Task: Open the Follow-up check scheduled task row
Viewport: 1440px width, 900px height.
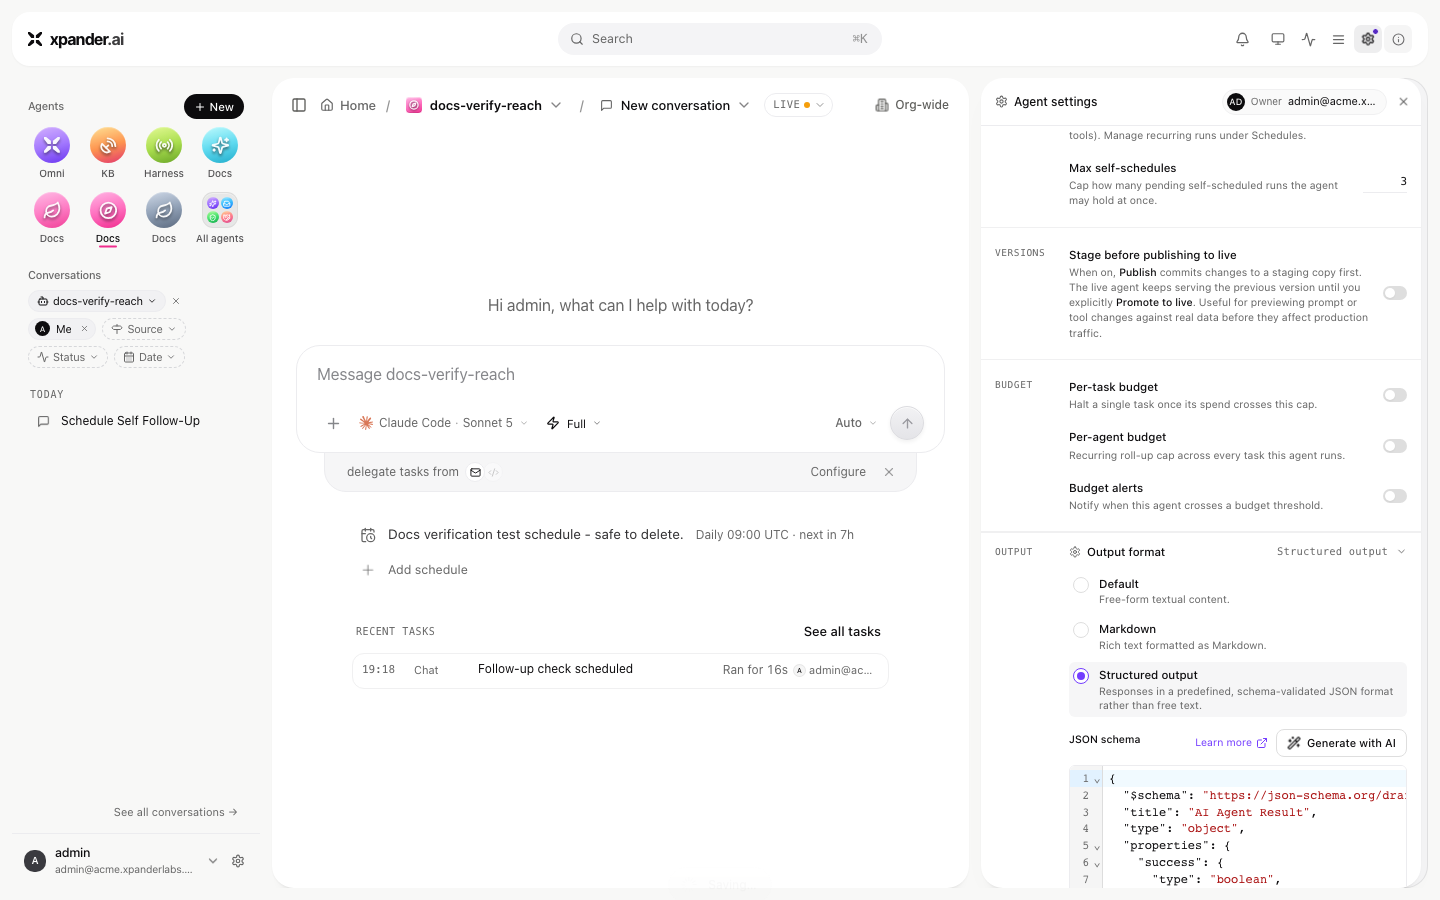Action: pyautogui.click(x=620, y=670)
